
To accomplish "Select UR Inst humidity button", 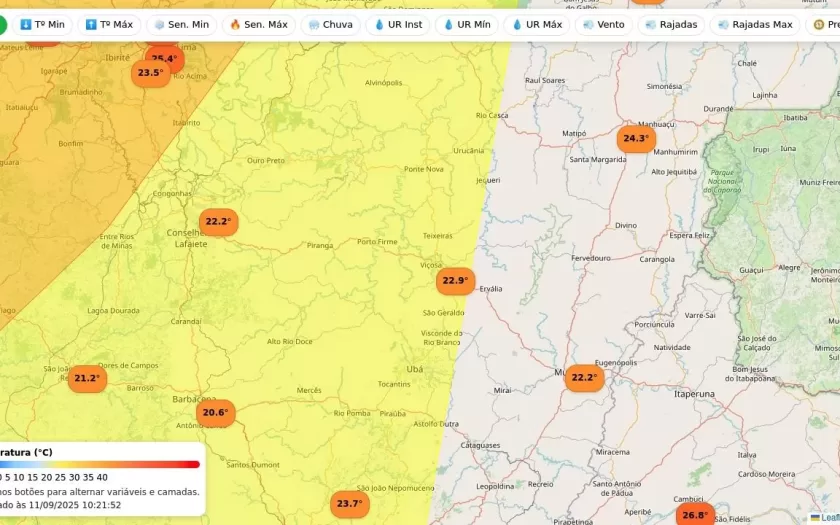I will 398,25.
